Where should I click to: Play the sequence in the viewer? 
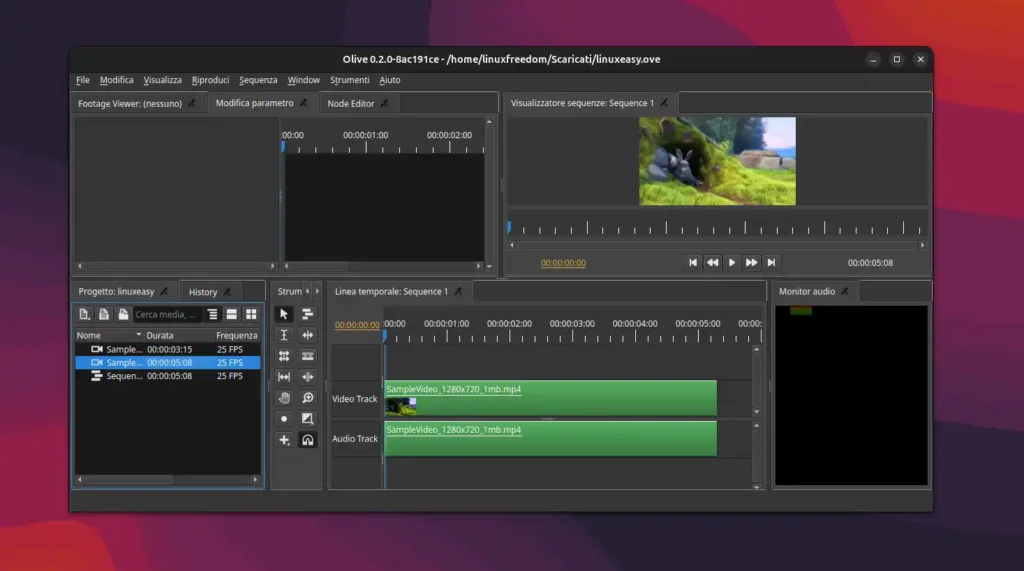click(731, 263)
